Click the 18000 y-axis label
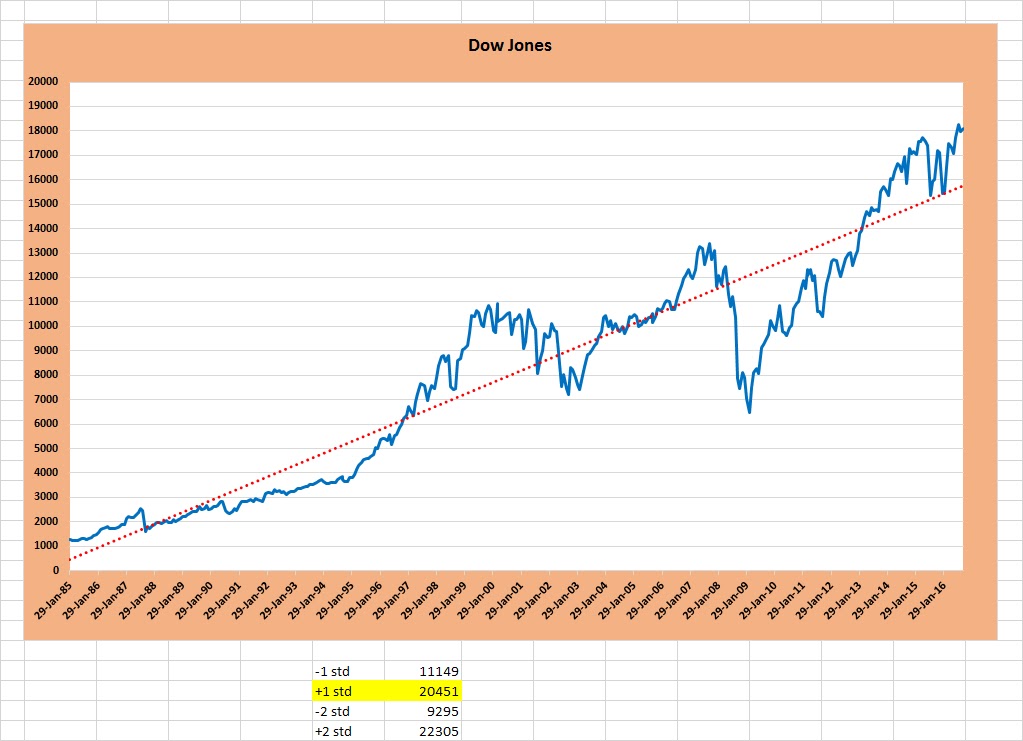 click(43, 130)
